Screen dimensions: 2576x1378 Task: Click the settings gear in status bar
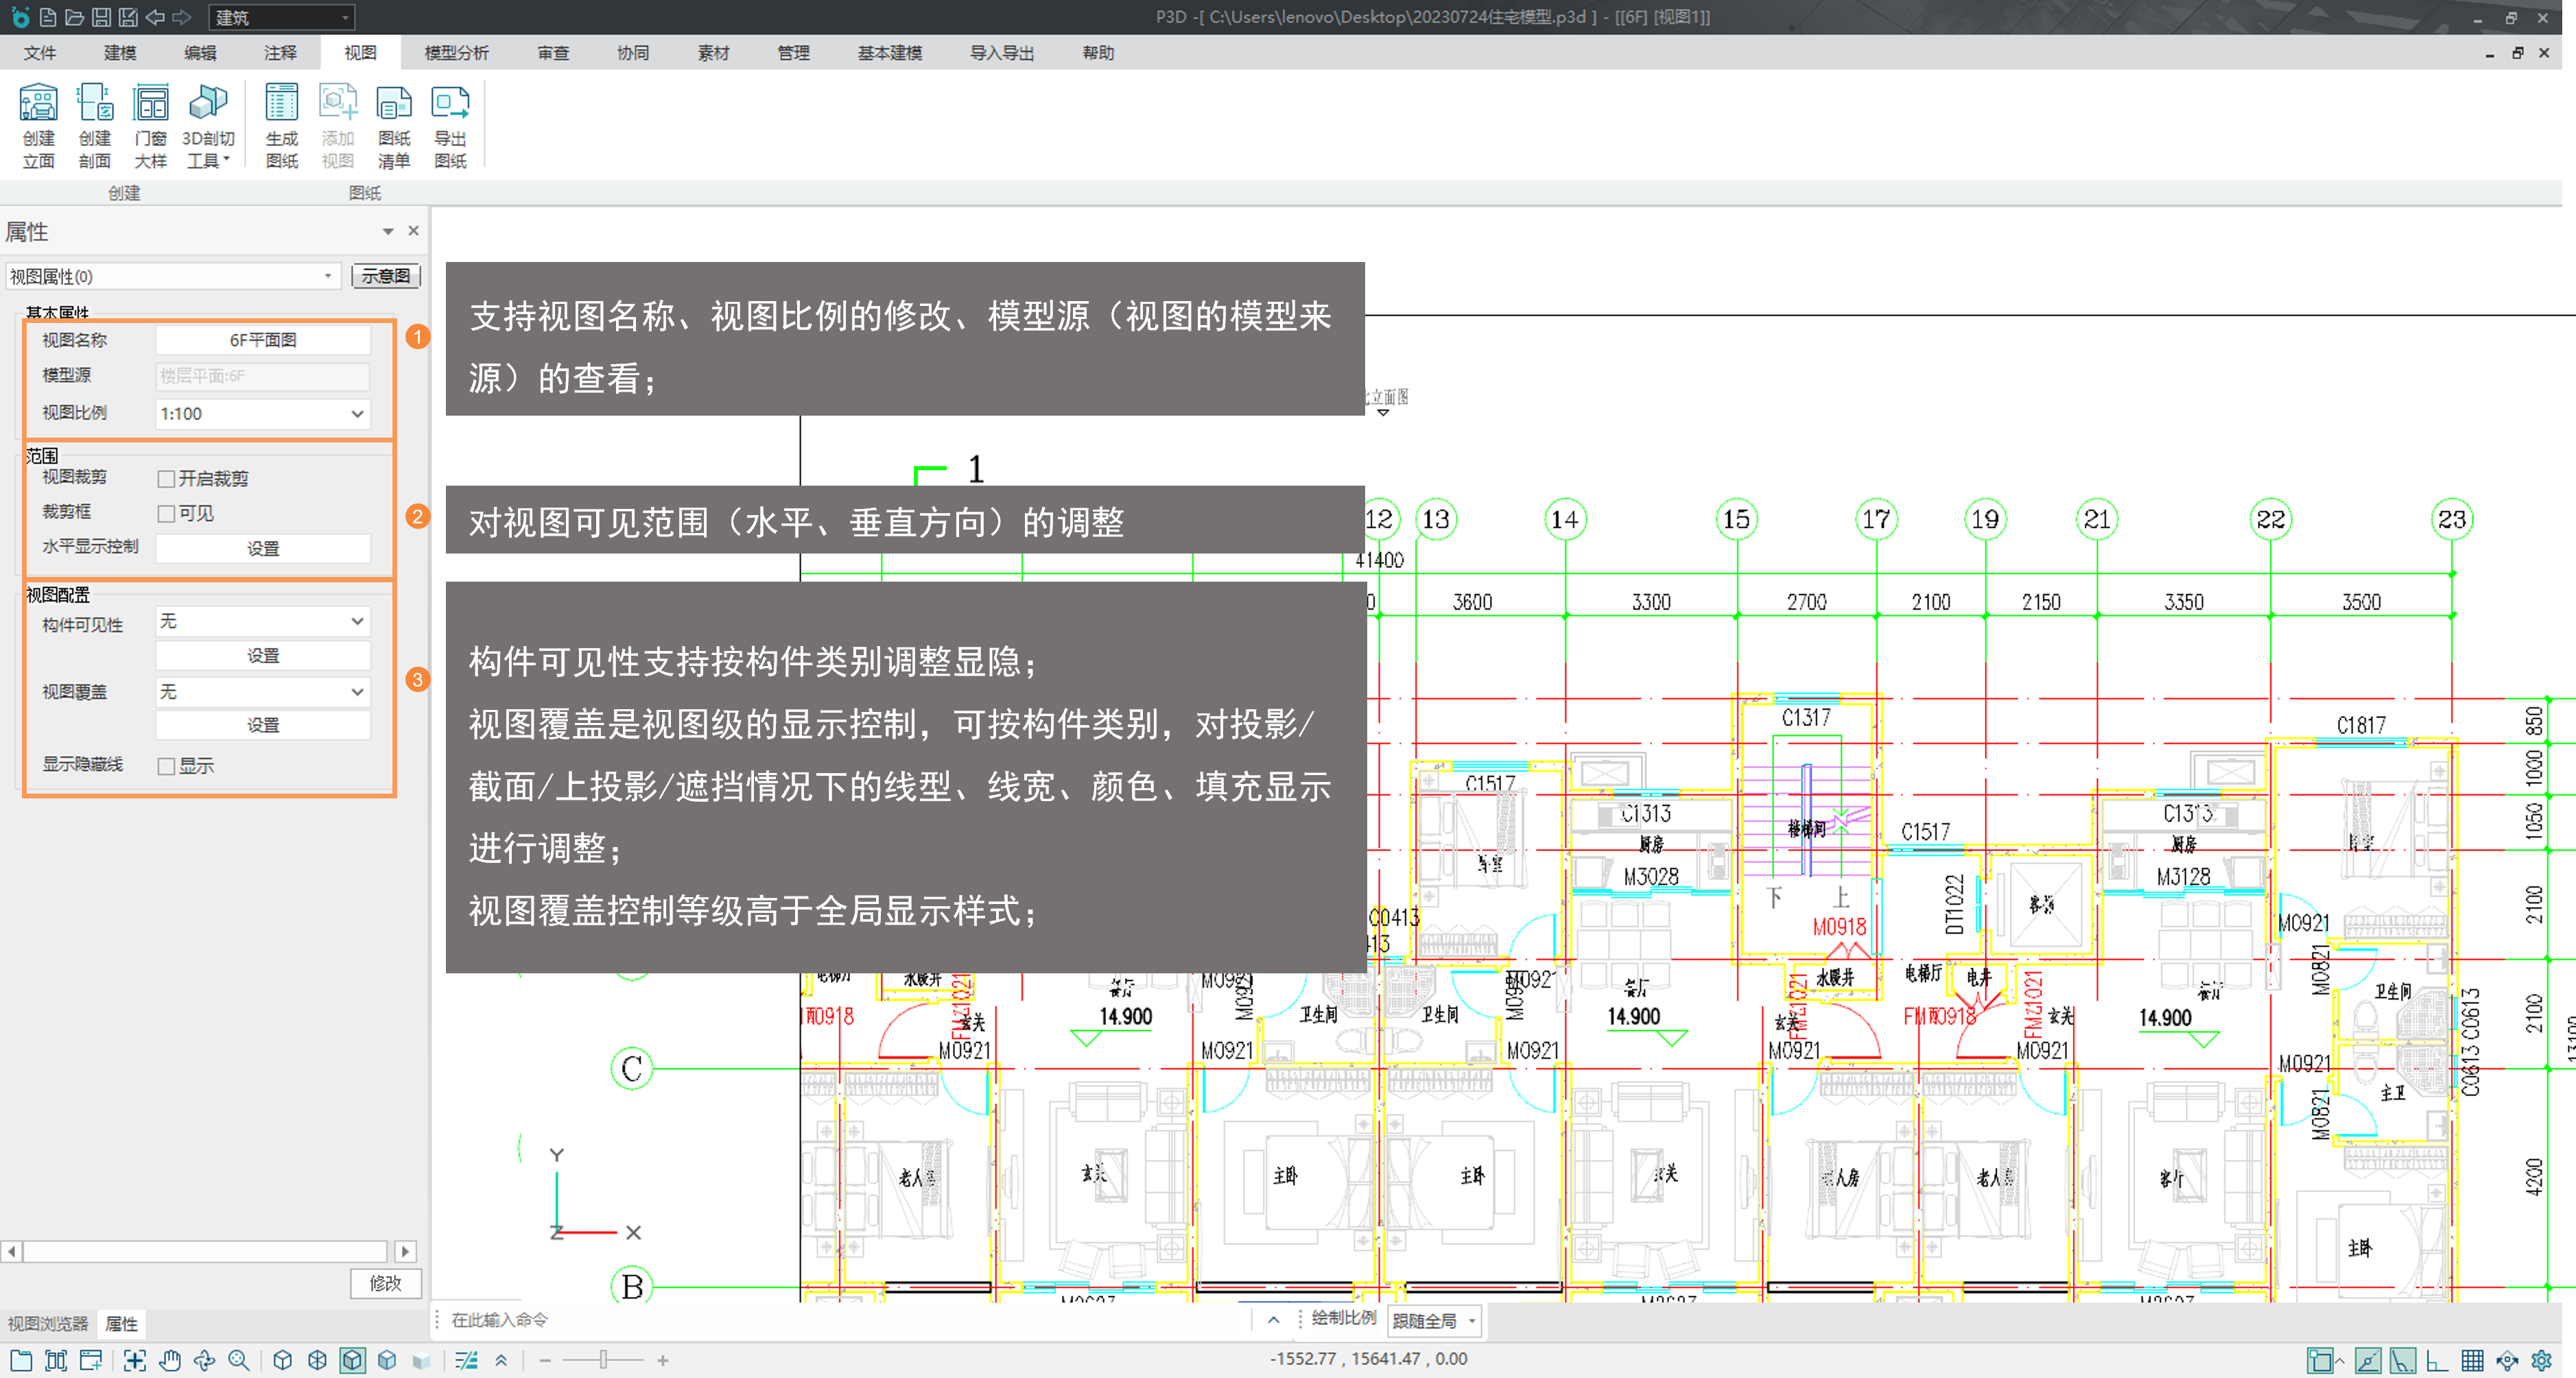tap(2541, 1360)
